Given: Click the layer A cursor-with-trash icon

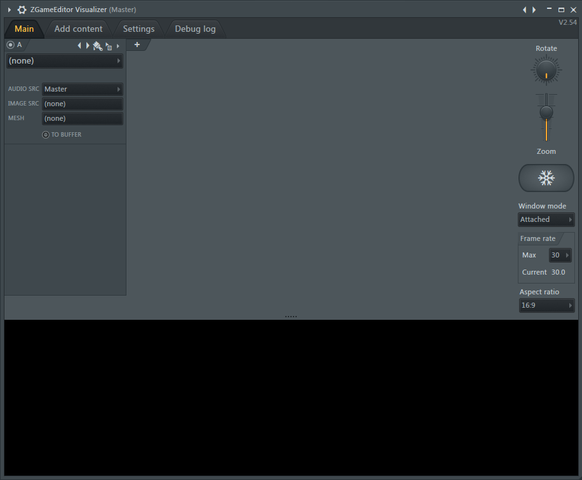Looking at the screenshot, I should 109,46.
